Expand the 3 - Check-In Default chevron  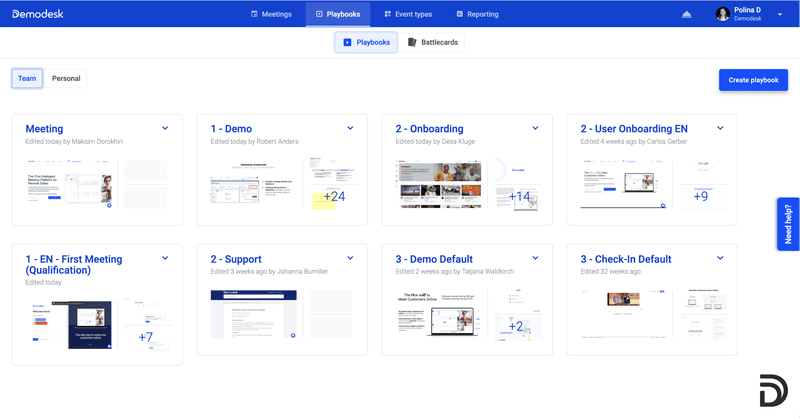[720, 258]
